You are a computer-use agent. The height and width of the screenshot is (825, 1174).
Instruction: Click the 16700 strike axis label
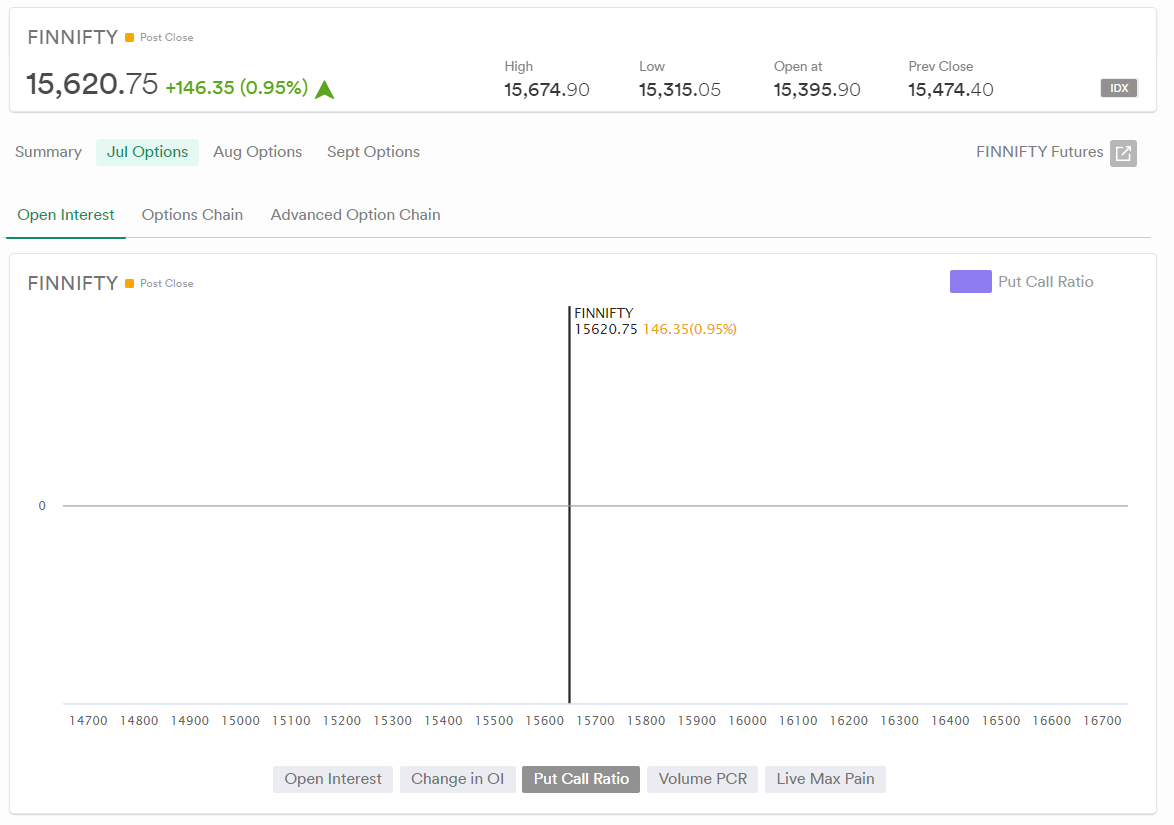1102,721
